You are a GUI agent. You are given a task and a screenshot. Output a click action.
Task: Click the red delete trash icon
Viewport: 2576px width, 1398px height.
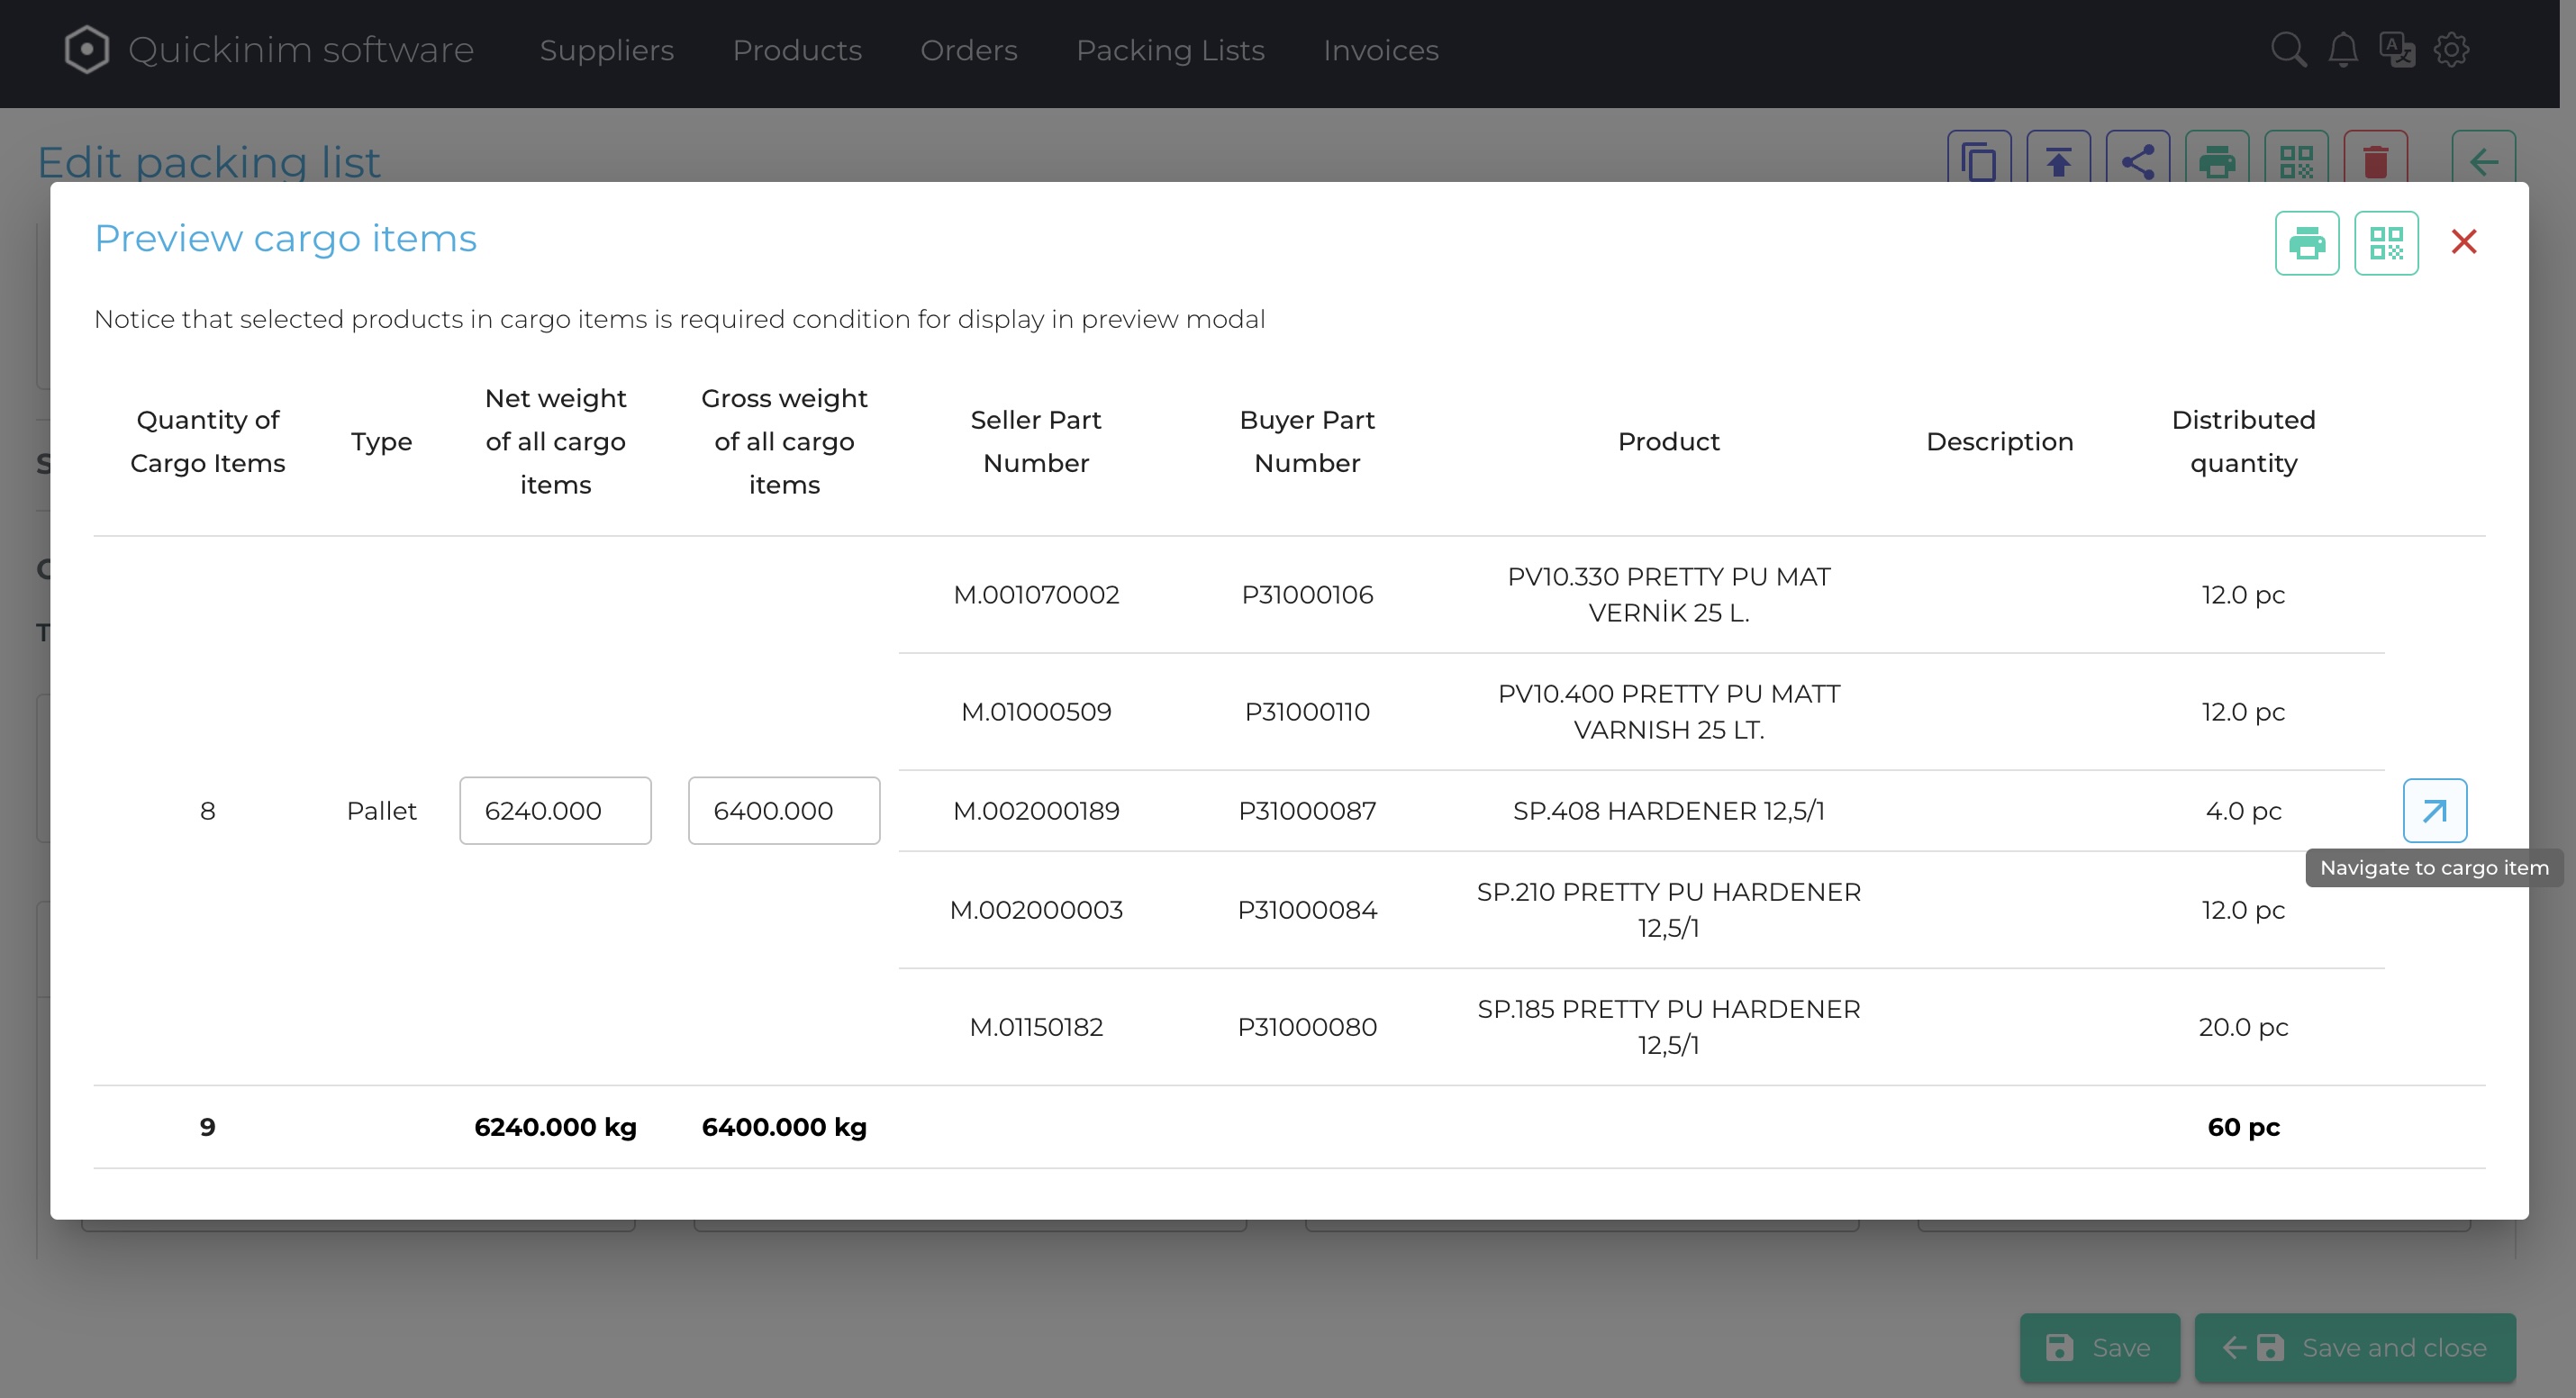2375,160
